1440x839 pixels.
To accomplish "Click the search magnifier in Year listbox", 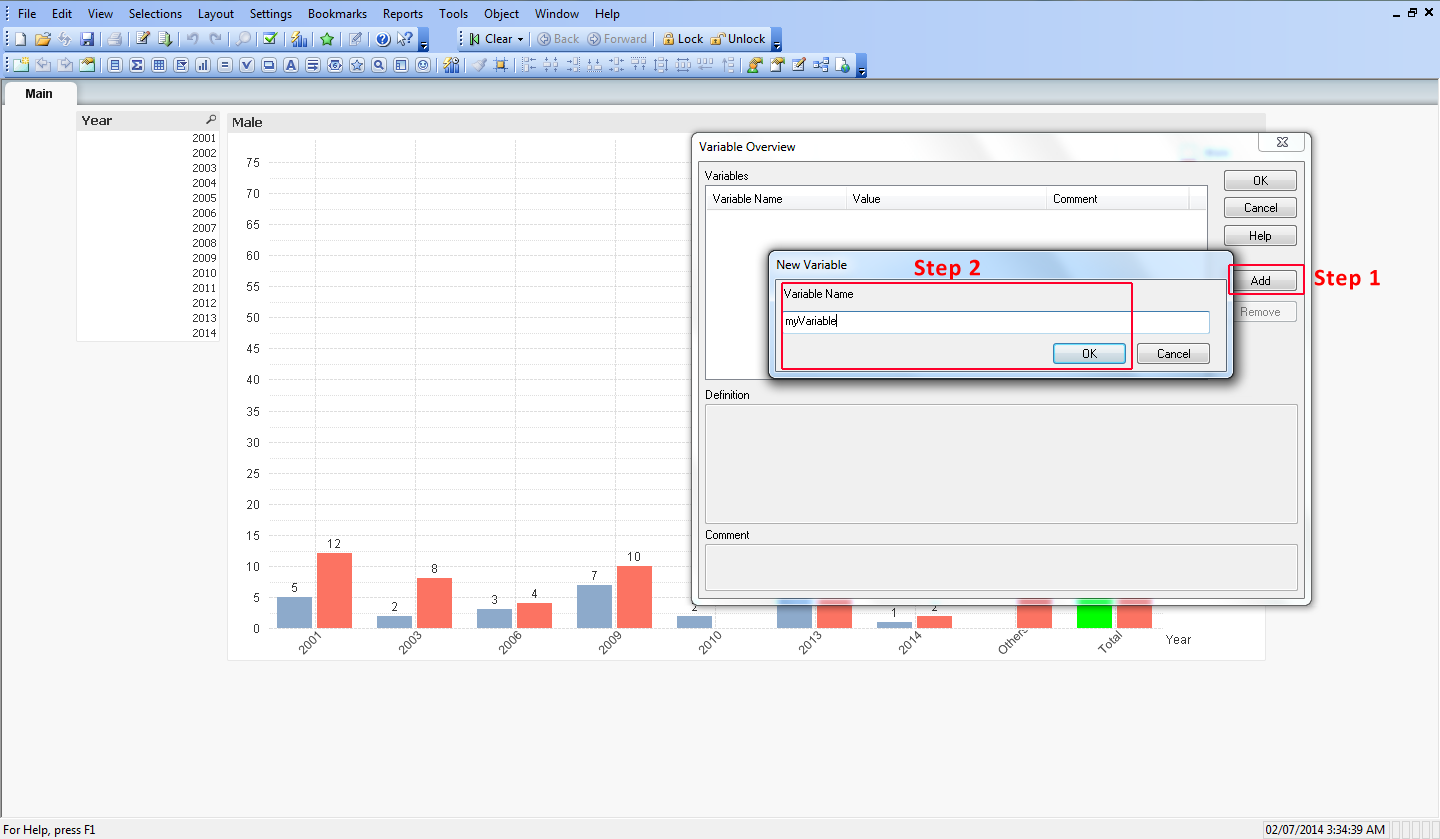I will pos(211,120).
